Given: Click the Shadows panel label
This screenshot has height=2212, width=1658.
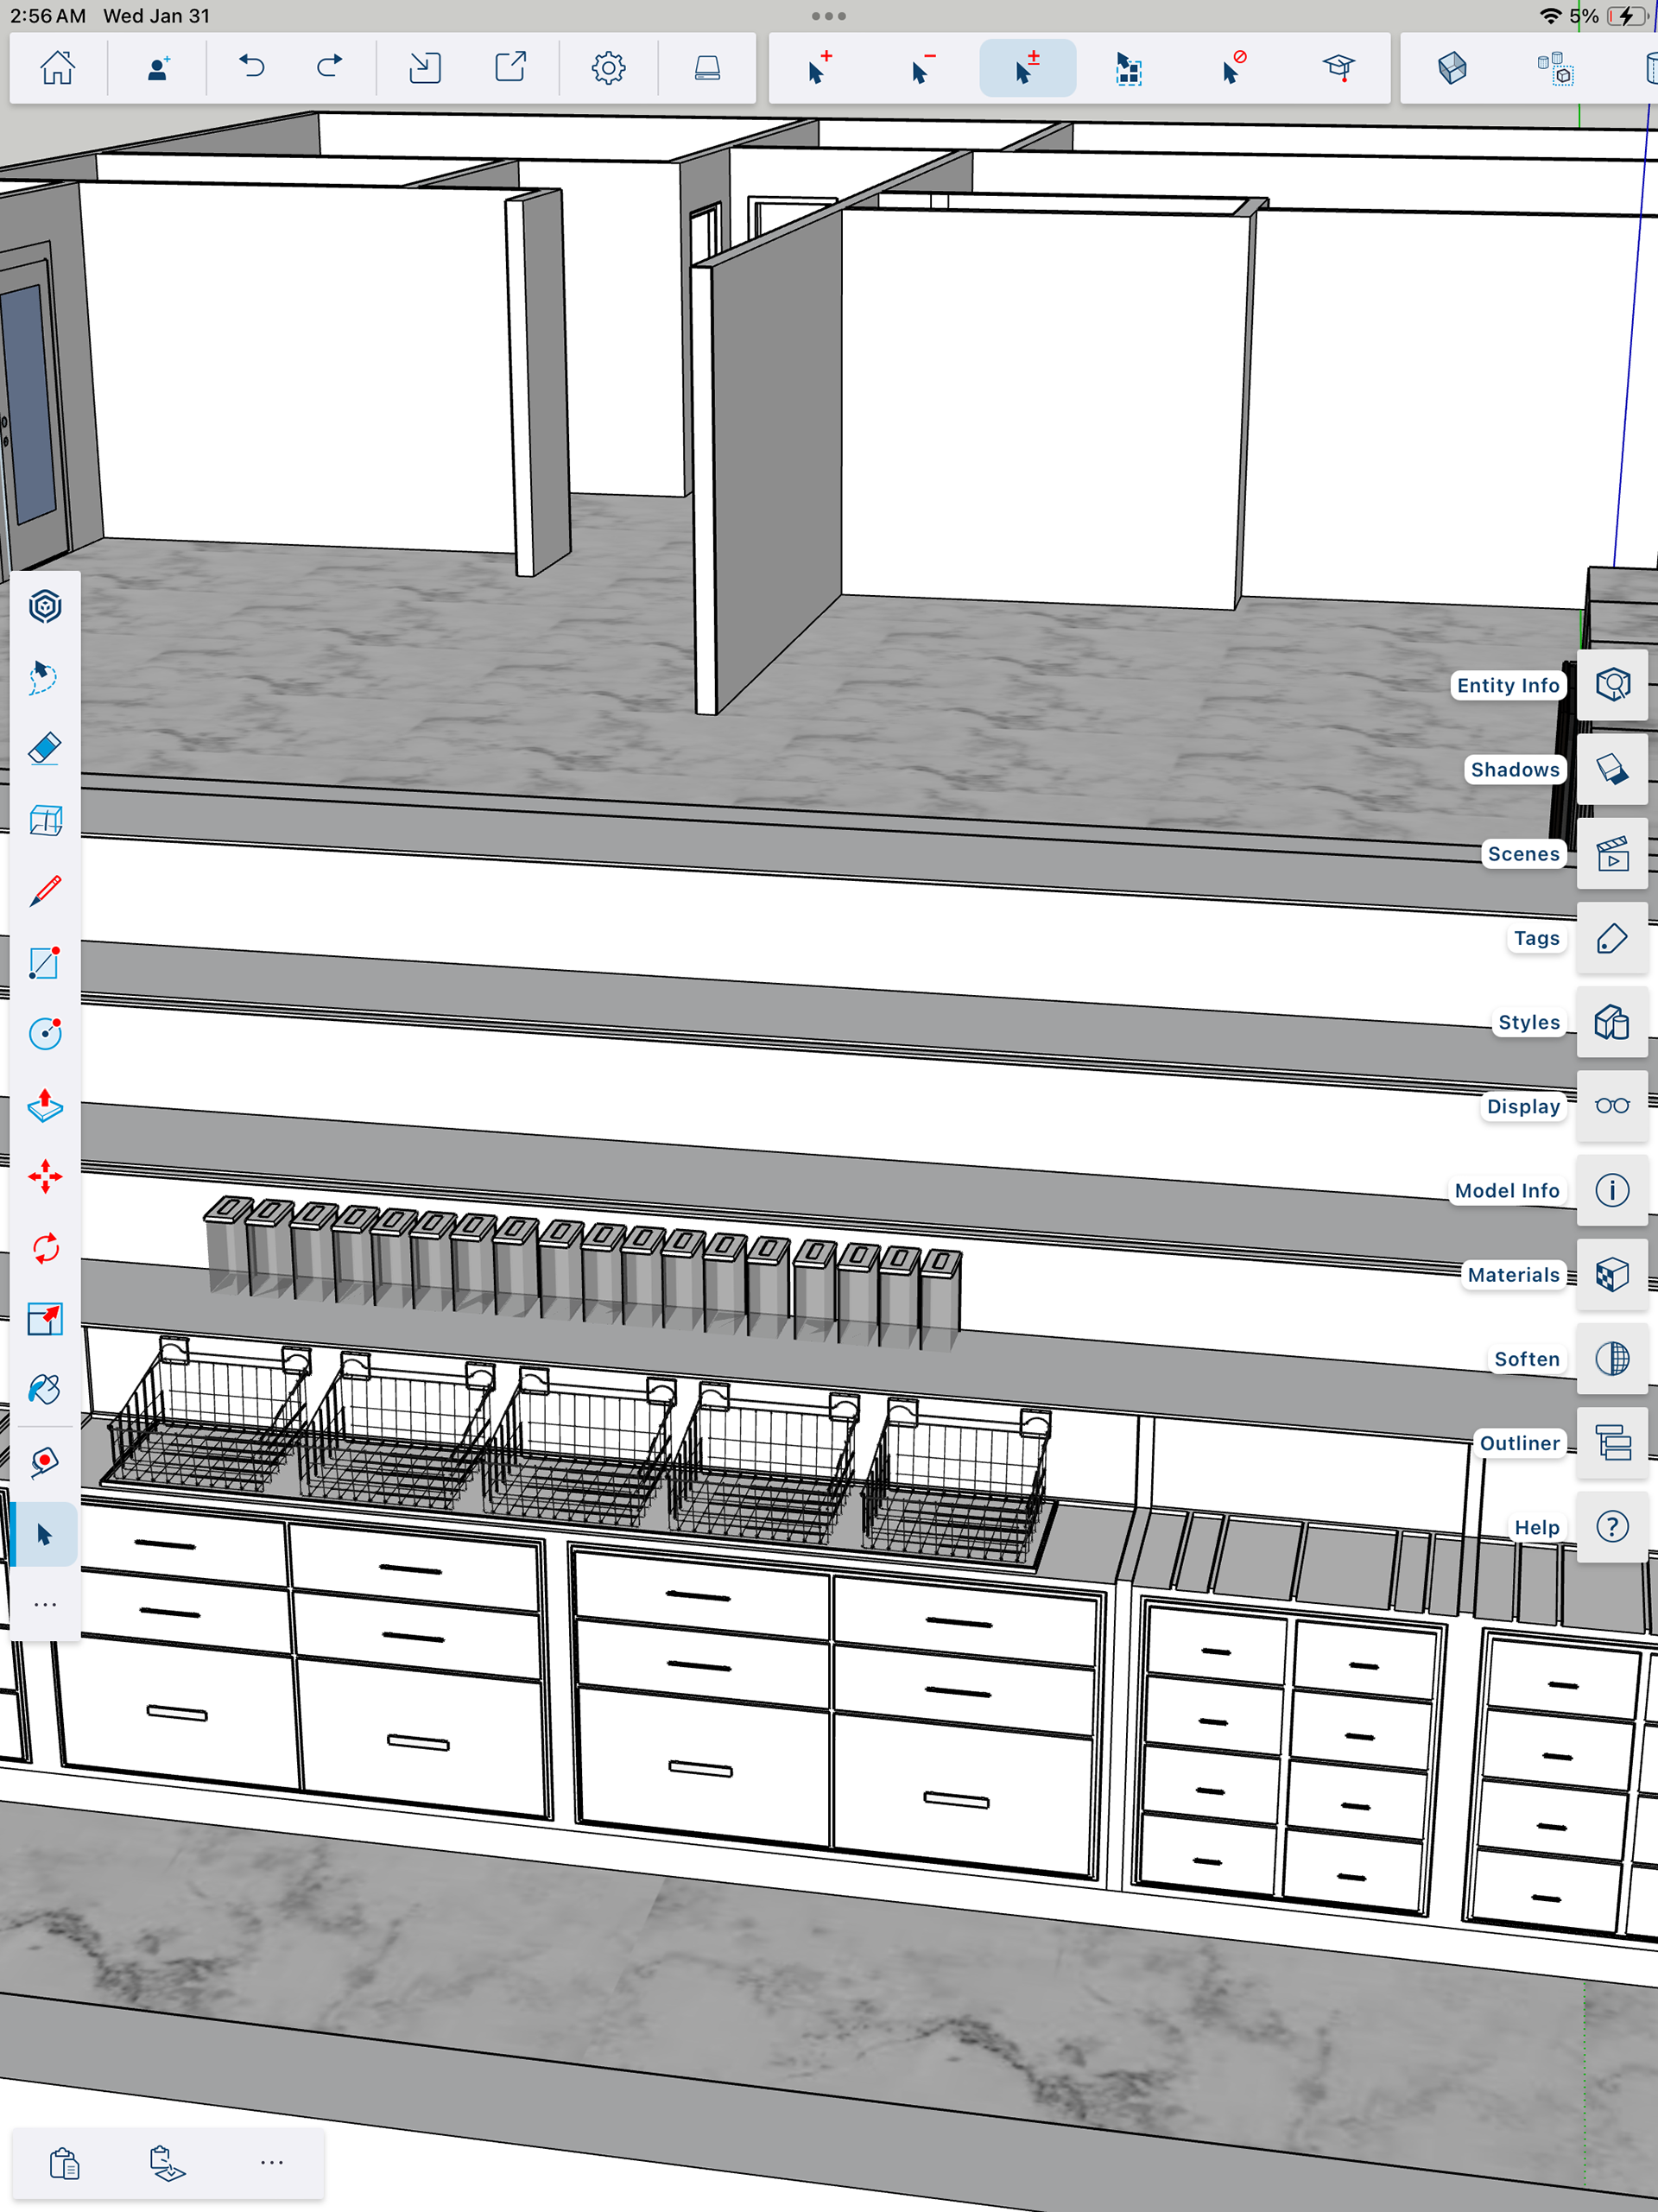Looking at the screenshot, I should pyautogui.click(x=1514, y=769).
